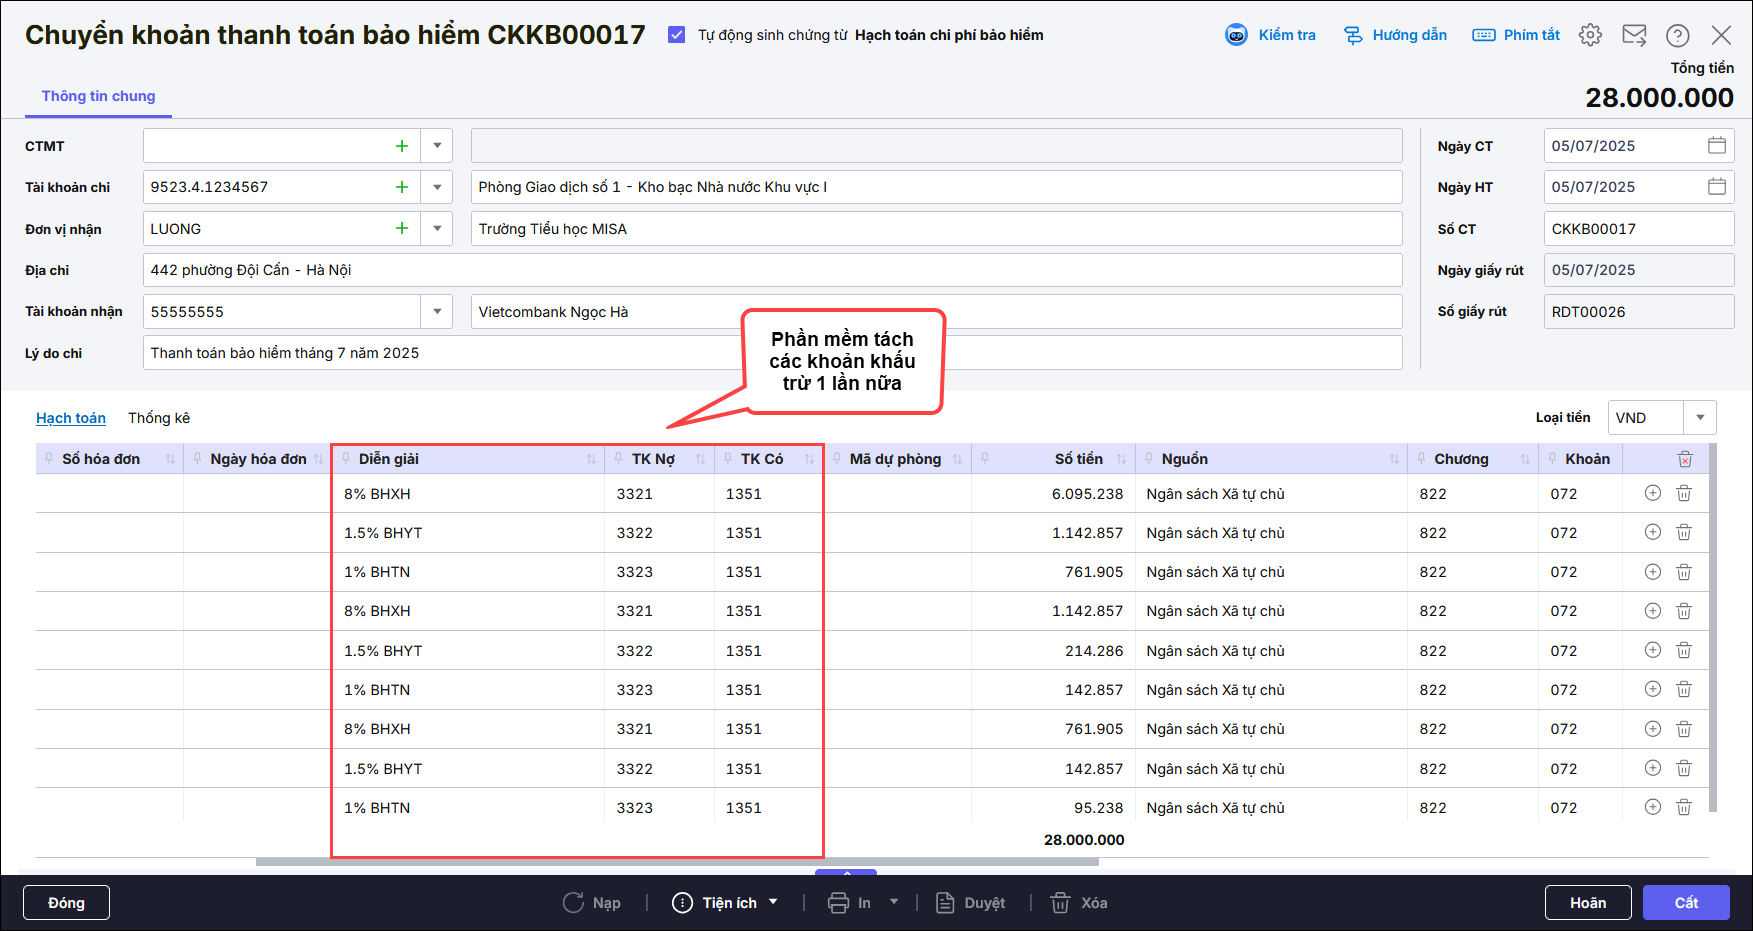Image resolution: width=1753 pixels, height=931 pixels.
Task: Click the Đóng button
Action: click(66, 903)
